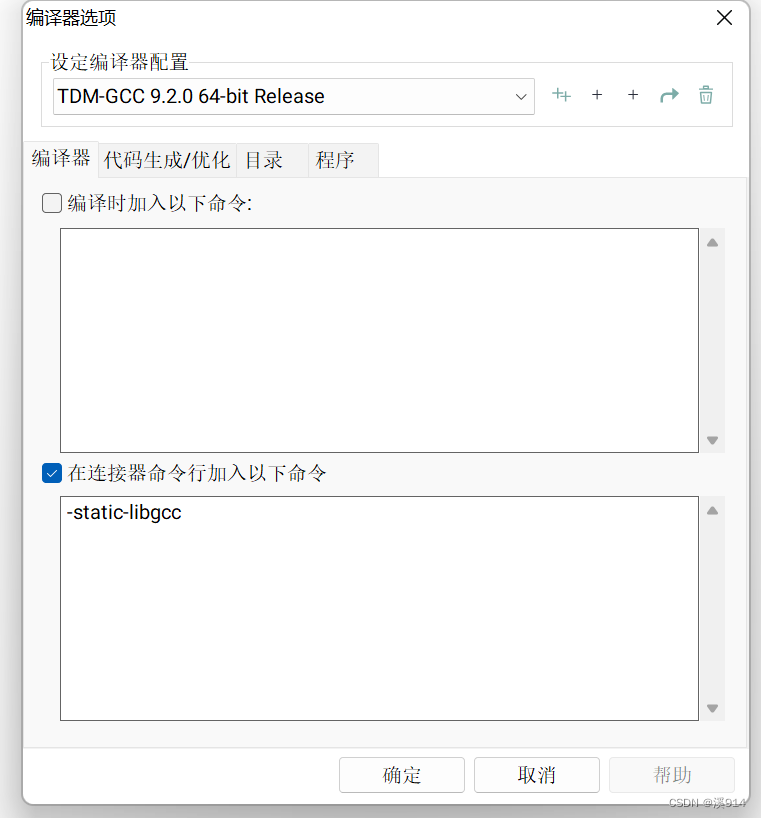The height and width of the screenshot is (818, 761).
Task: Click the plus icon beside the curved arrow
Action: pyautogui.click(x=633, y=95)
